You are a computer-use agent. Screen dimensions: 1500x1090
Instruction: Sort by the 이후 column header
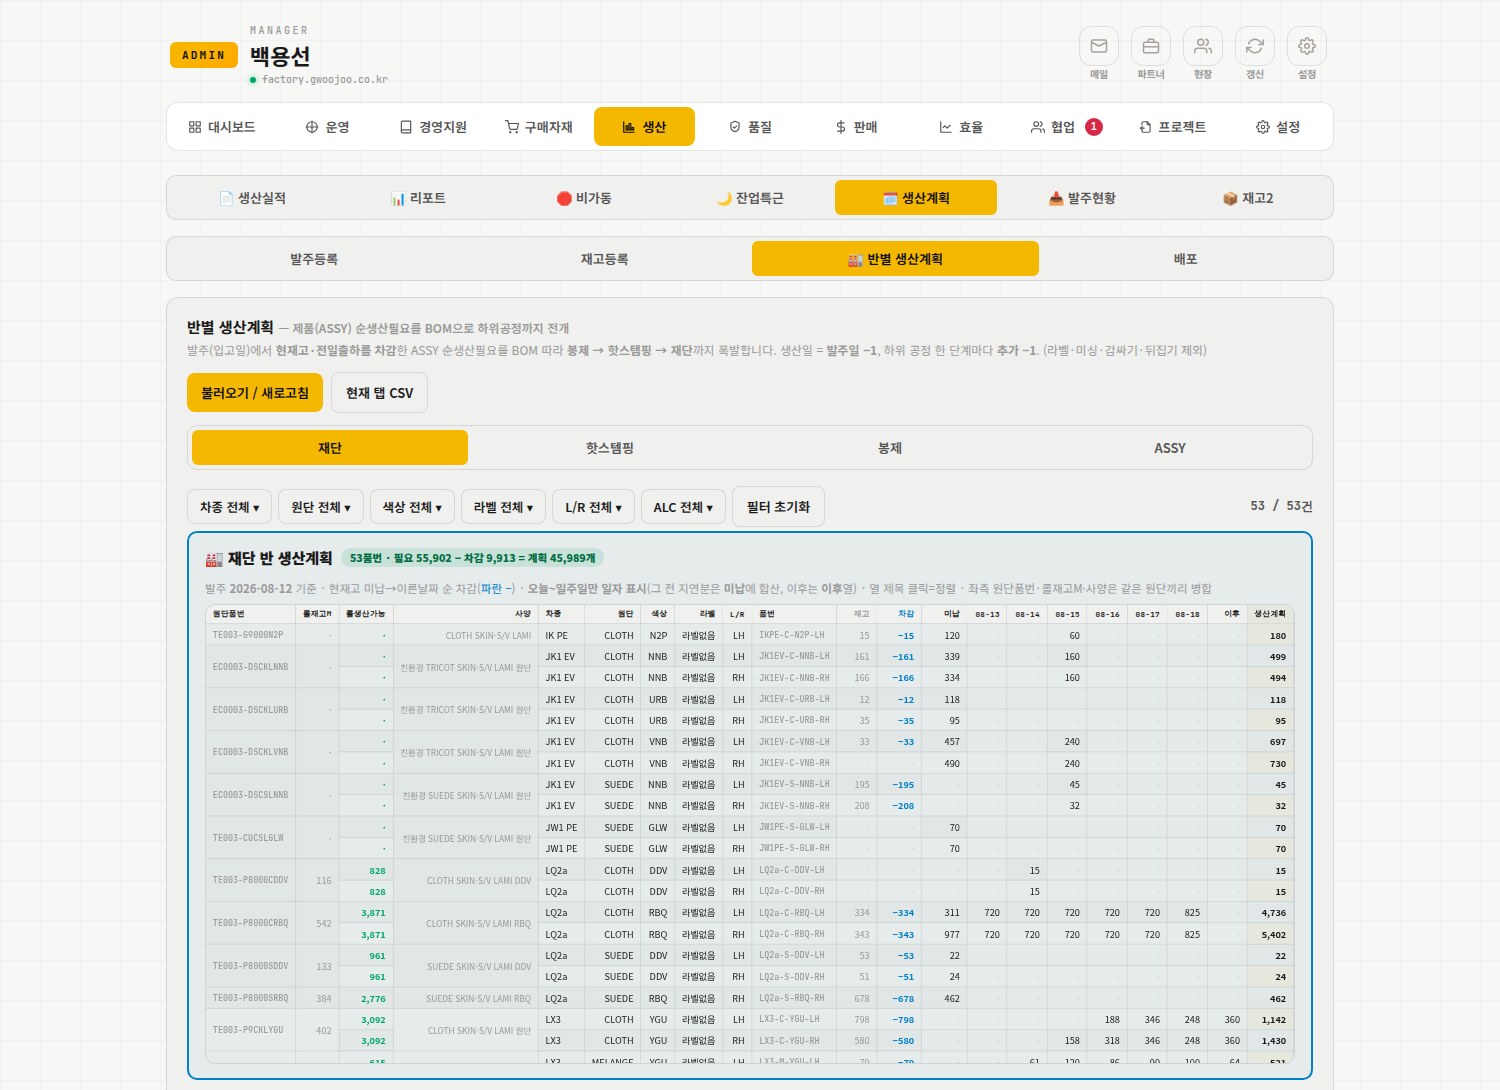pos(1227,614)
